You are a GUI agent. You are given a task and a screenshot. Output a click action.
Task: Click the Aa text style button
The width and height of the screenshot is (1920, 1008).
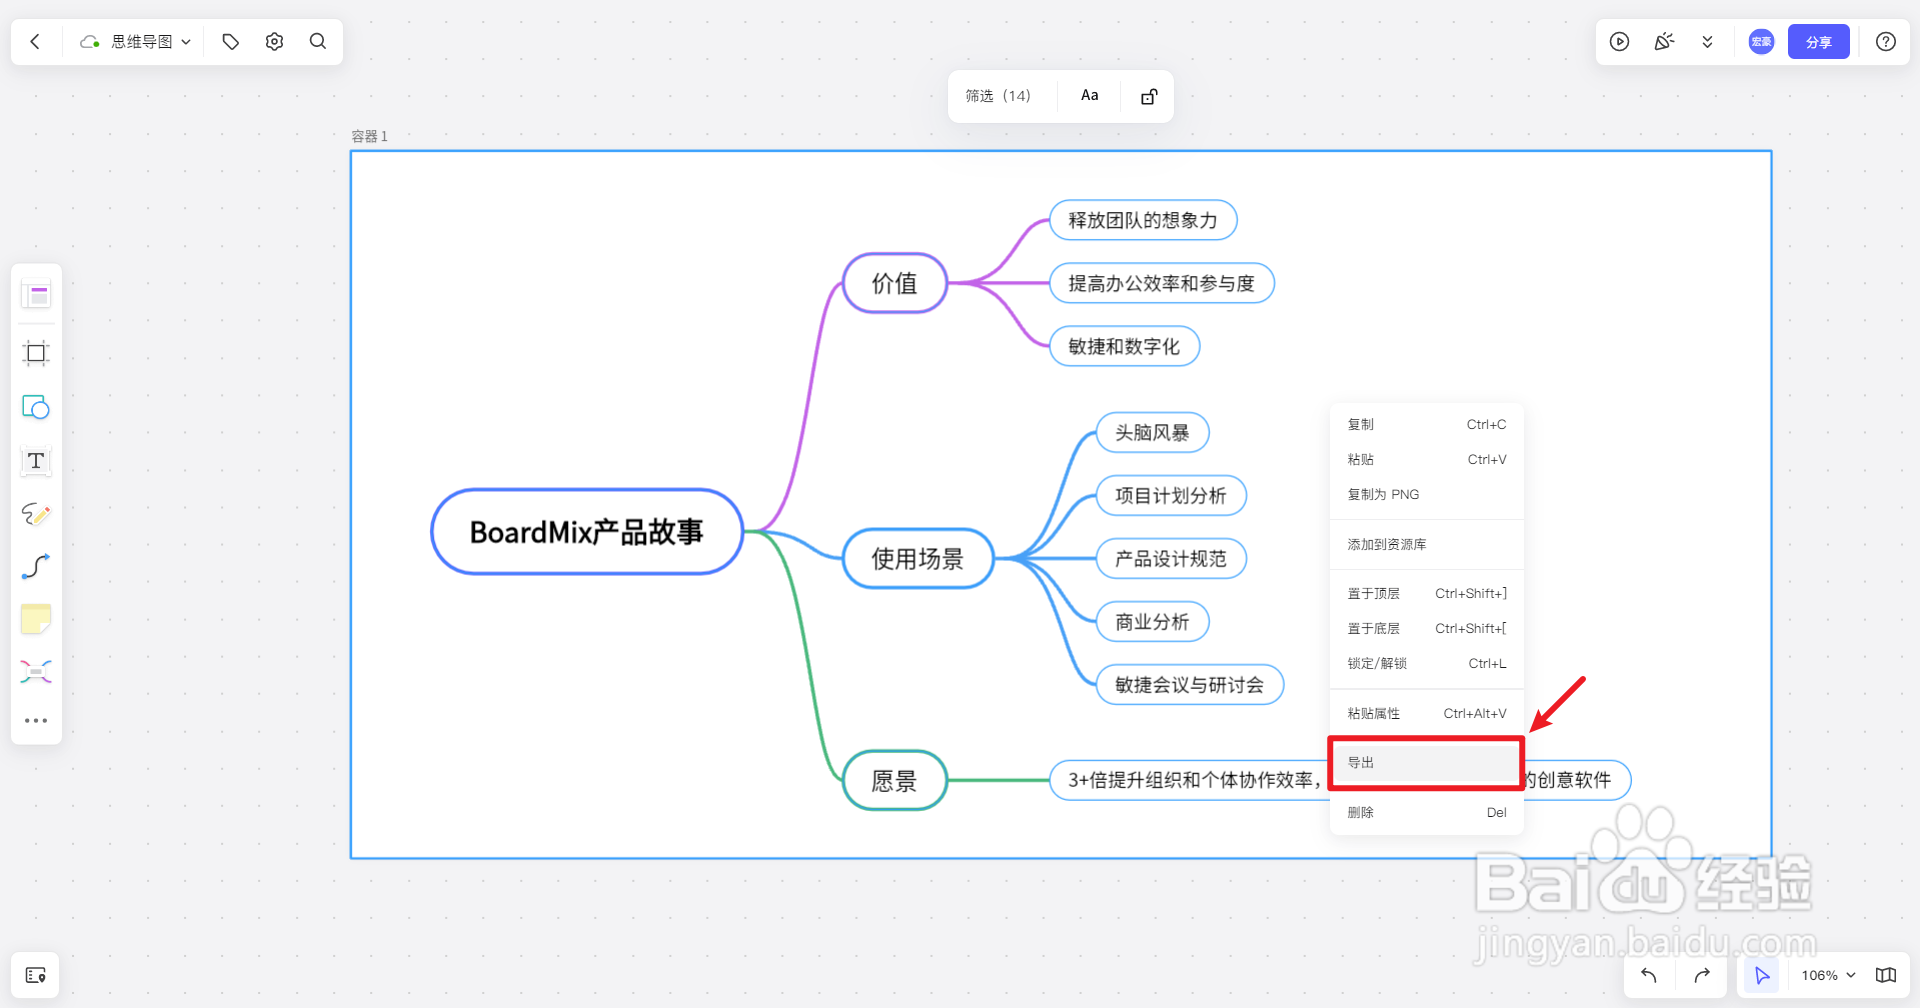click(x=1090, y=96)
